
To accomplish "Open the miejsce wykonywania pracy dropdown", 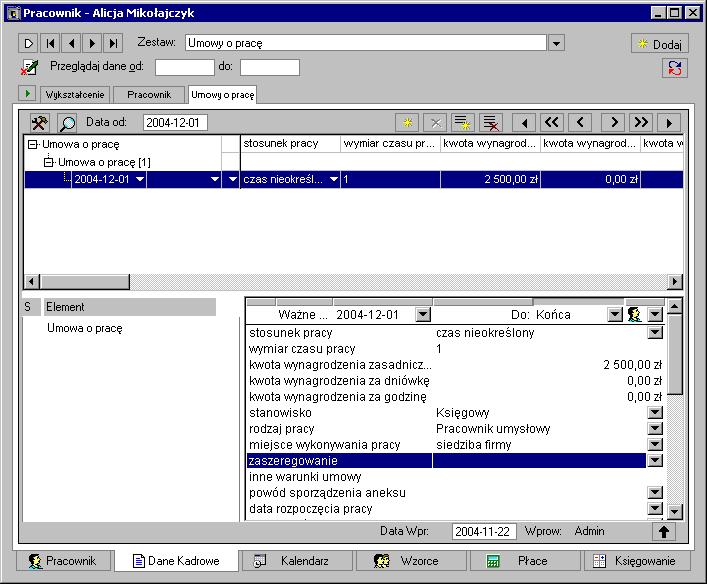I will click(x=655, y=445).
